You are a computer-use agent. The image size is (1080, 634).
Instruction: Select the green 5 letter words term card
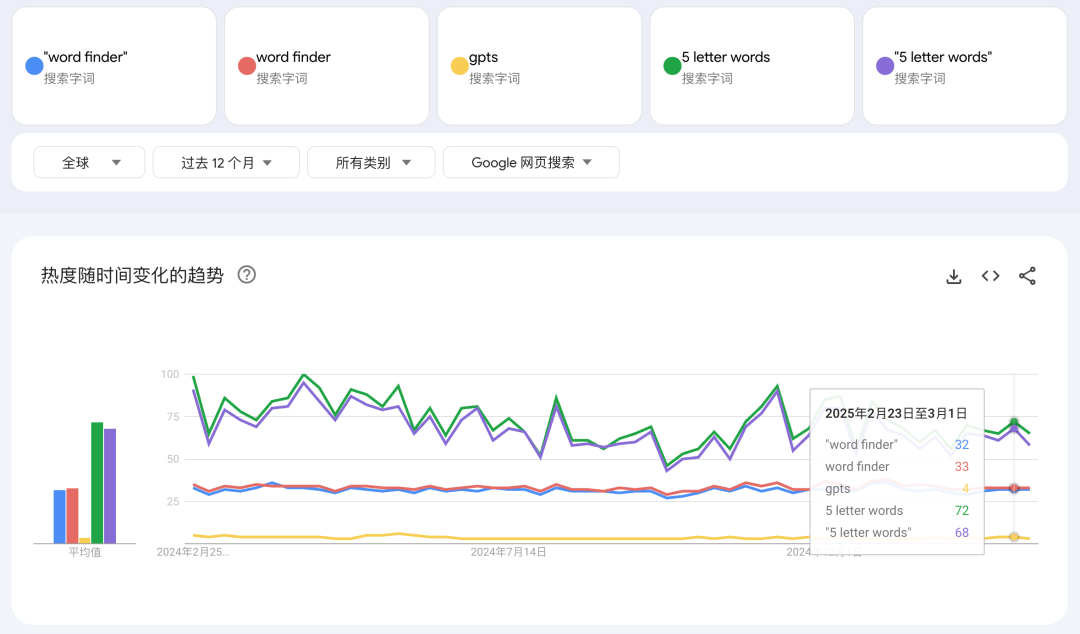pos(752,66)
